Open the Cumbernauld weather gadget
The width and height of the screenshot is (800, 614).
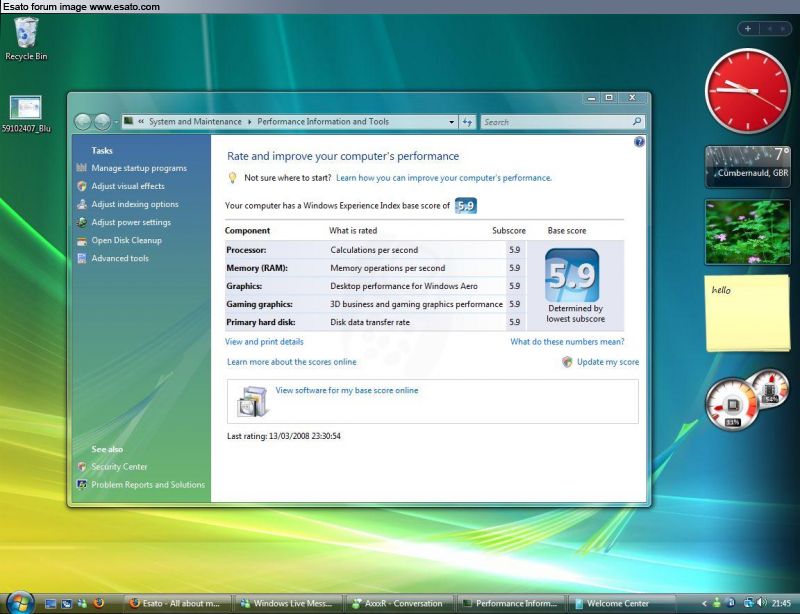coord(747,166)
